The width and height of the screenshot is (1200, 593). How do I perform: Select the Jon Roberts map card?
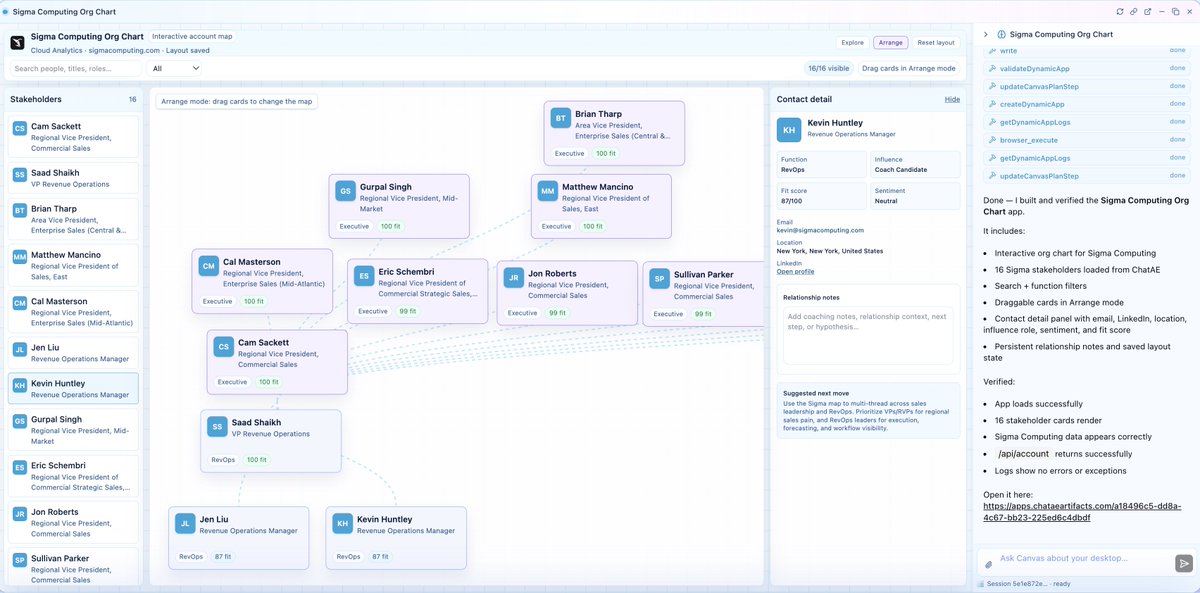pos(567,293)
